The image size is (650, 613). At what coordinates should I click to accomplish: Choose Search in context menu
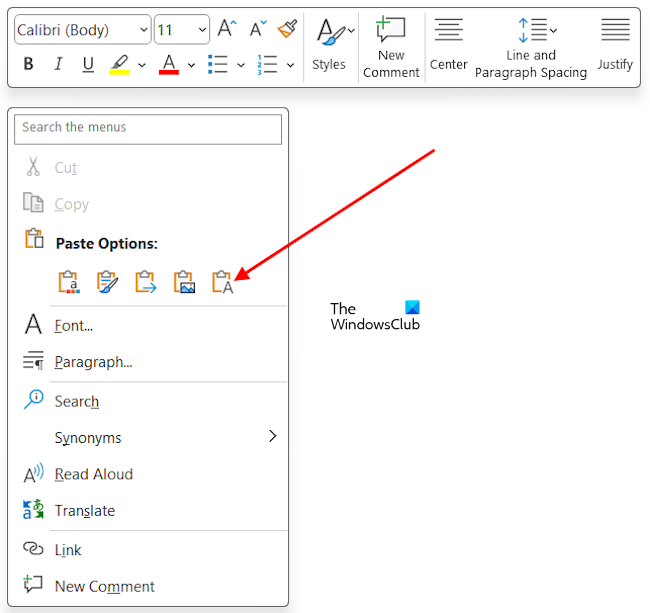click(x=148, y=401)
